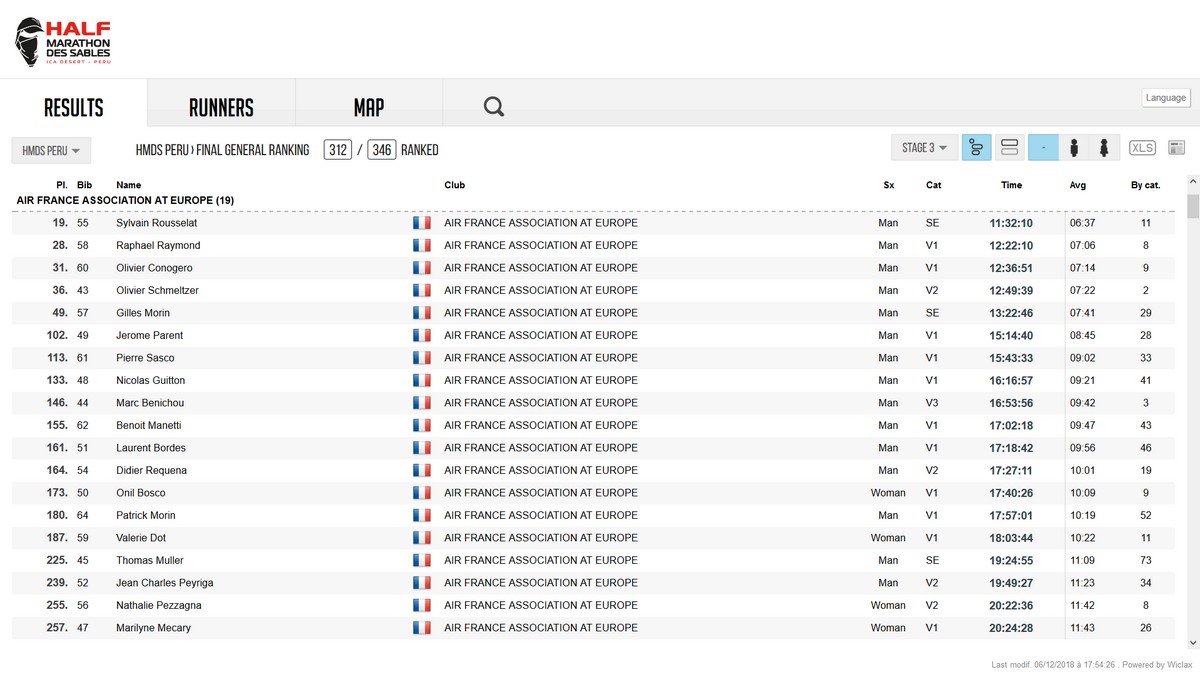This screenshot has width=1200, height=674.
Task: Open runner Raphael Raymond
Action: coord(158,245)
